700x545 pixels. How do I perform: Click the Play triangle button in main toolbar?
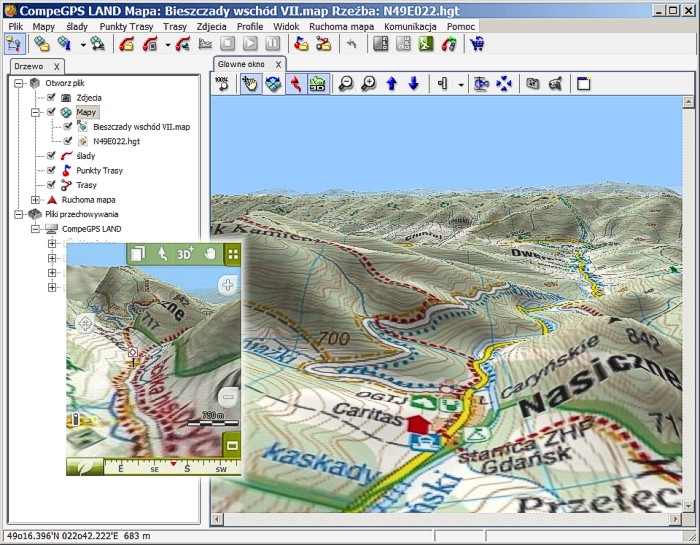tap(250, 44)
